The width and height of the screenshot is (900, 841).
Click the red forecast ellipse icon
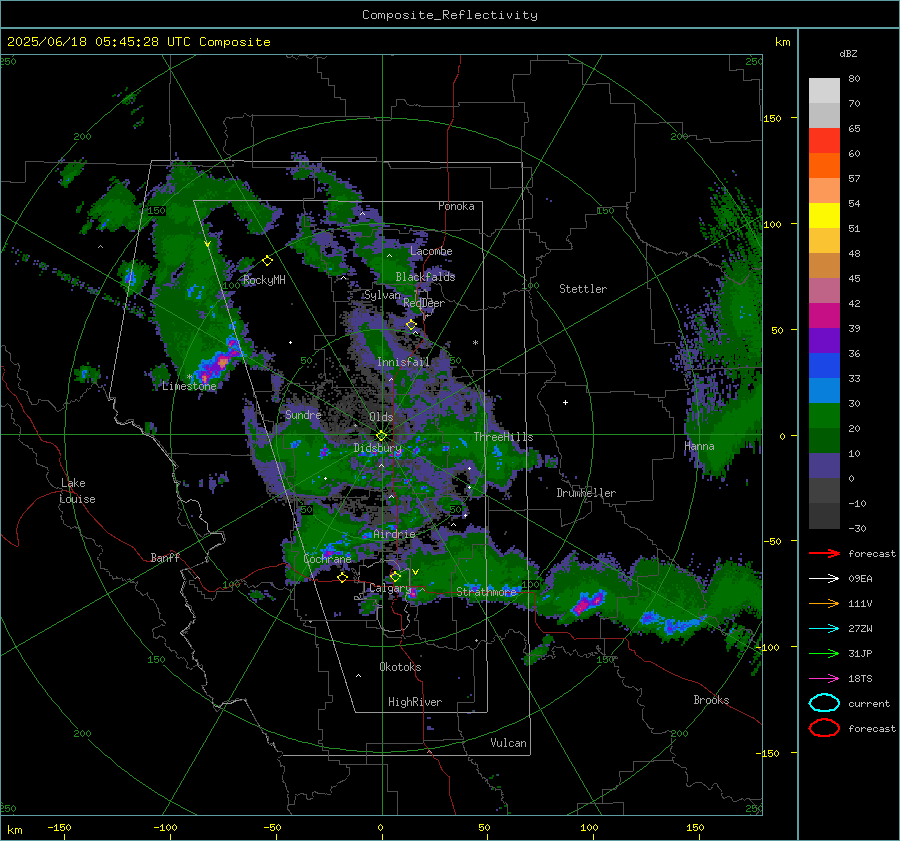click(824, 728)
